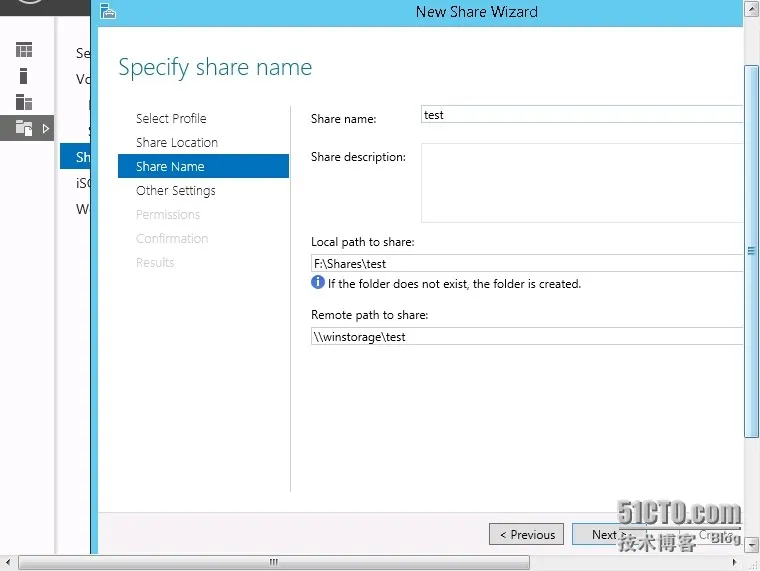Select File and Storage Services icon
This screenshot has width=760, height=571.
(x=24, y=128)
